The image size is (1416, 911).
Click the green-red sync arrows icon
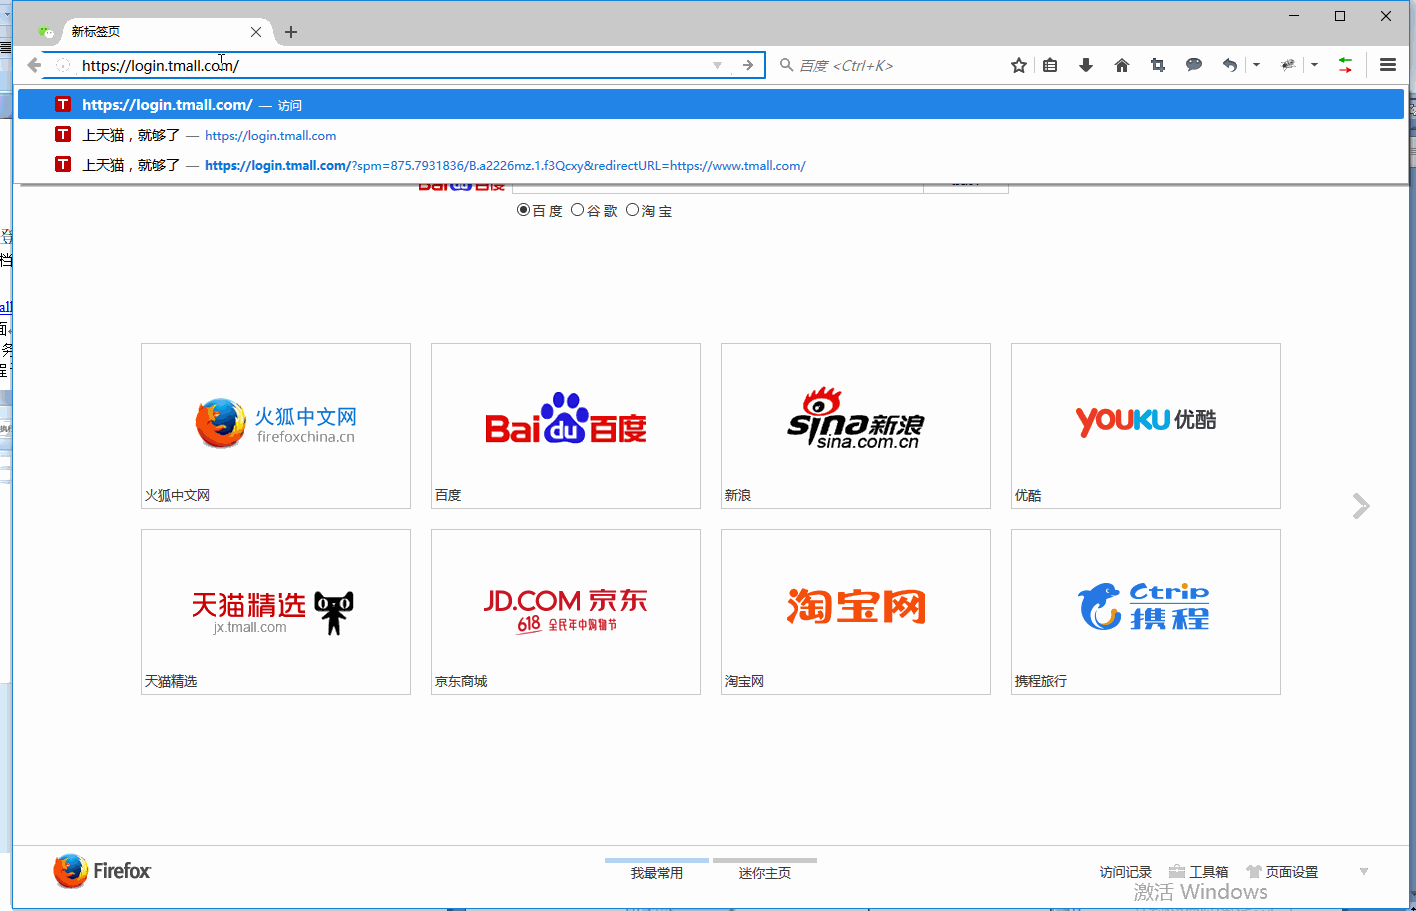(1346, 65)
